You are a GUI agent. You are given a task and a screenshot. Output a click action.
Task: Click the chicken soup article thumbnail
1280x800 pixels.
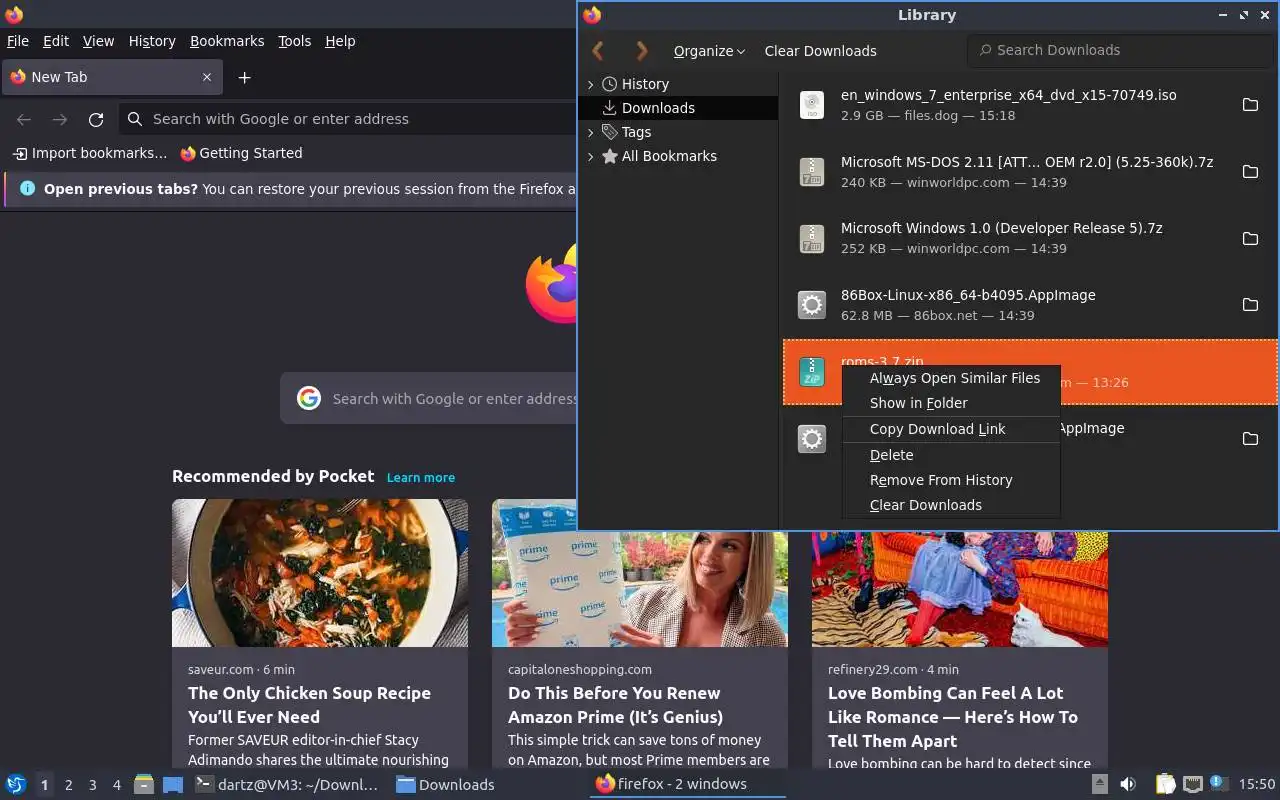320,573
